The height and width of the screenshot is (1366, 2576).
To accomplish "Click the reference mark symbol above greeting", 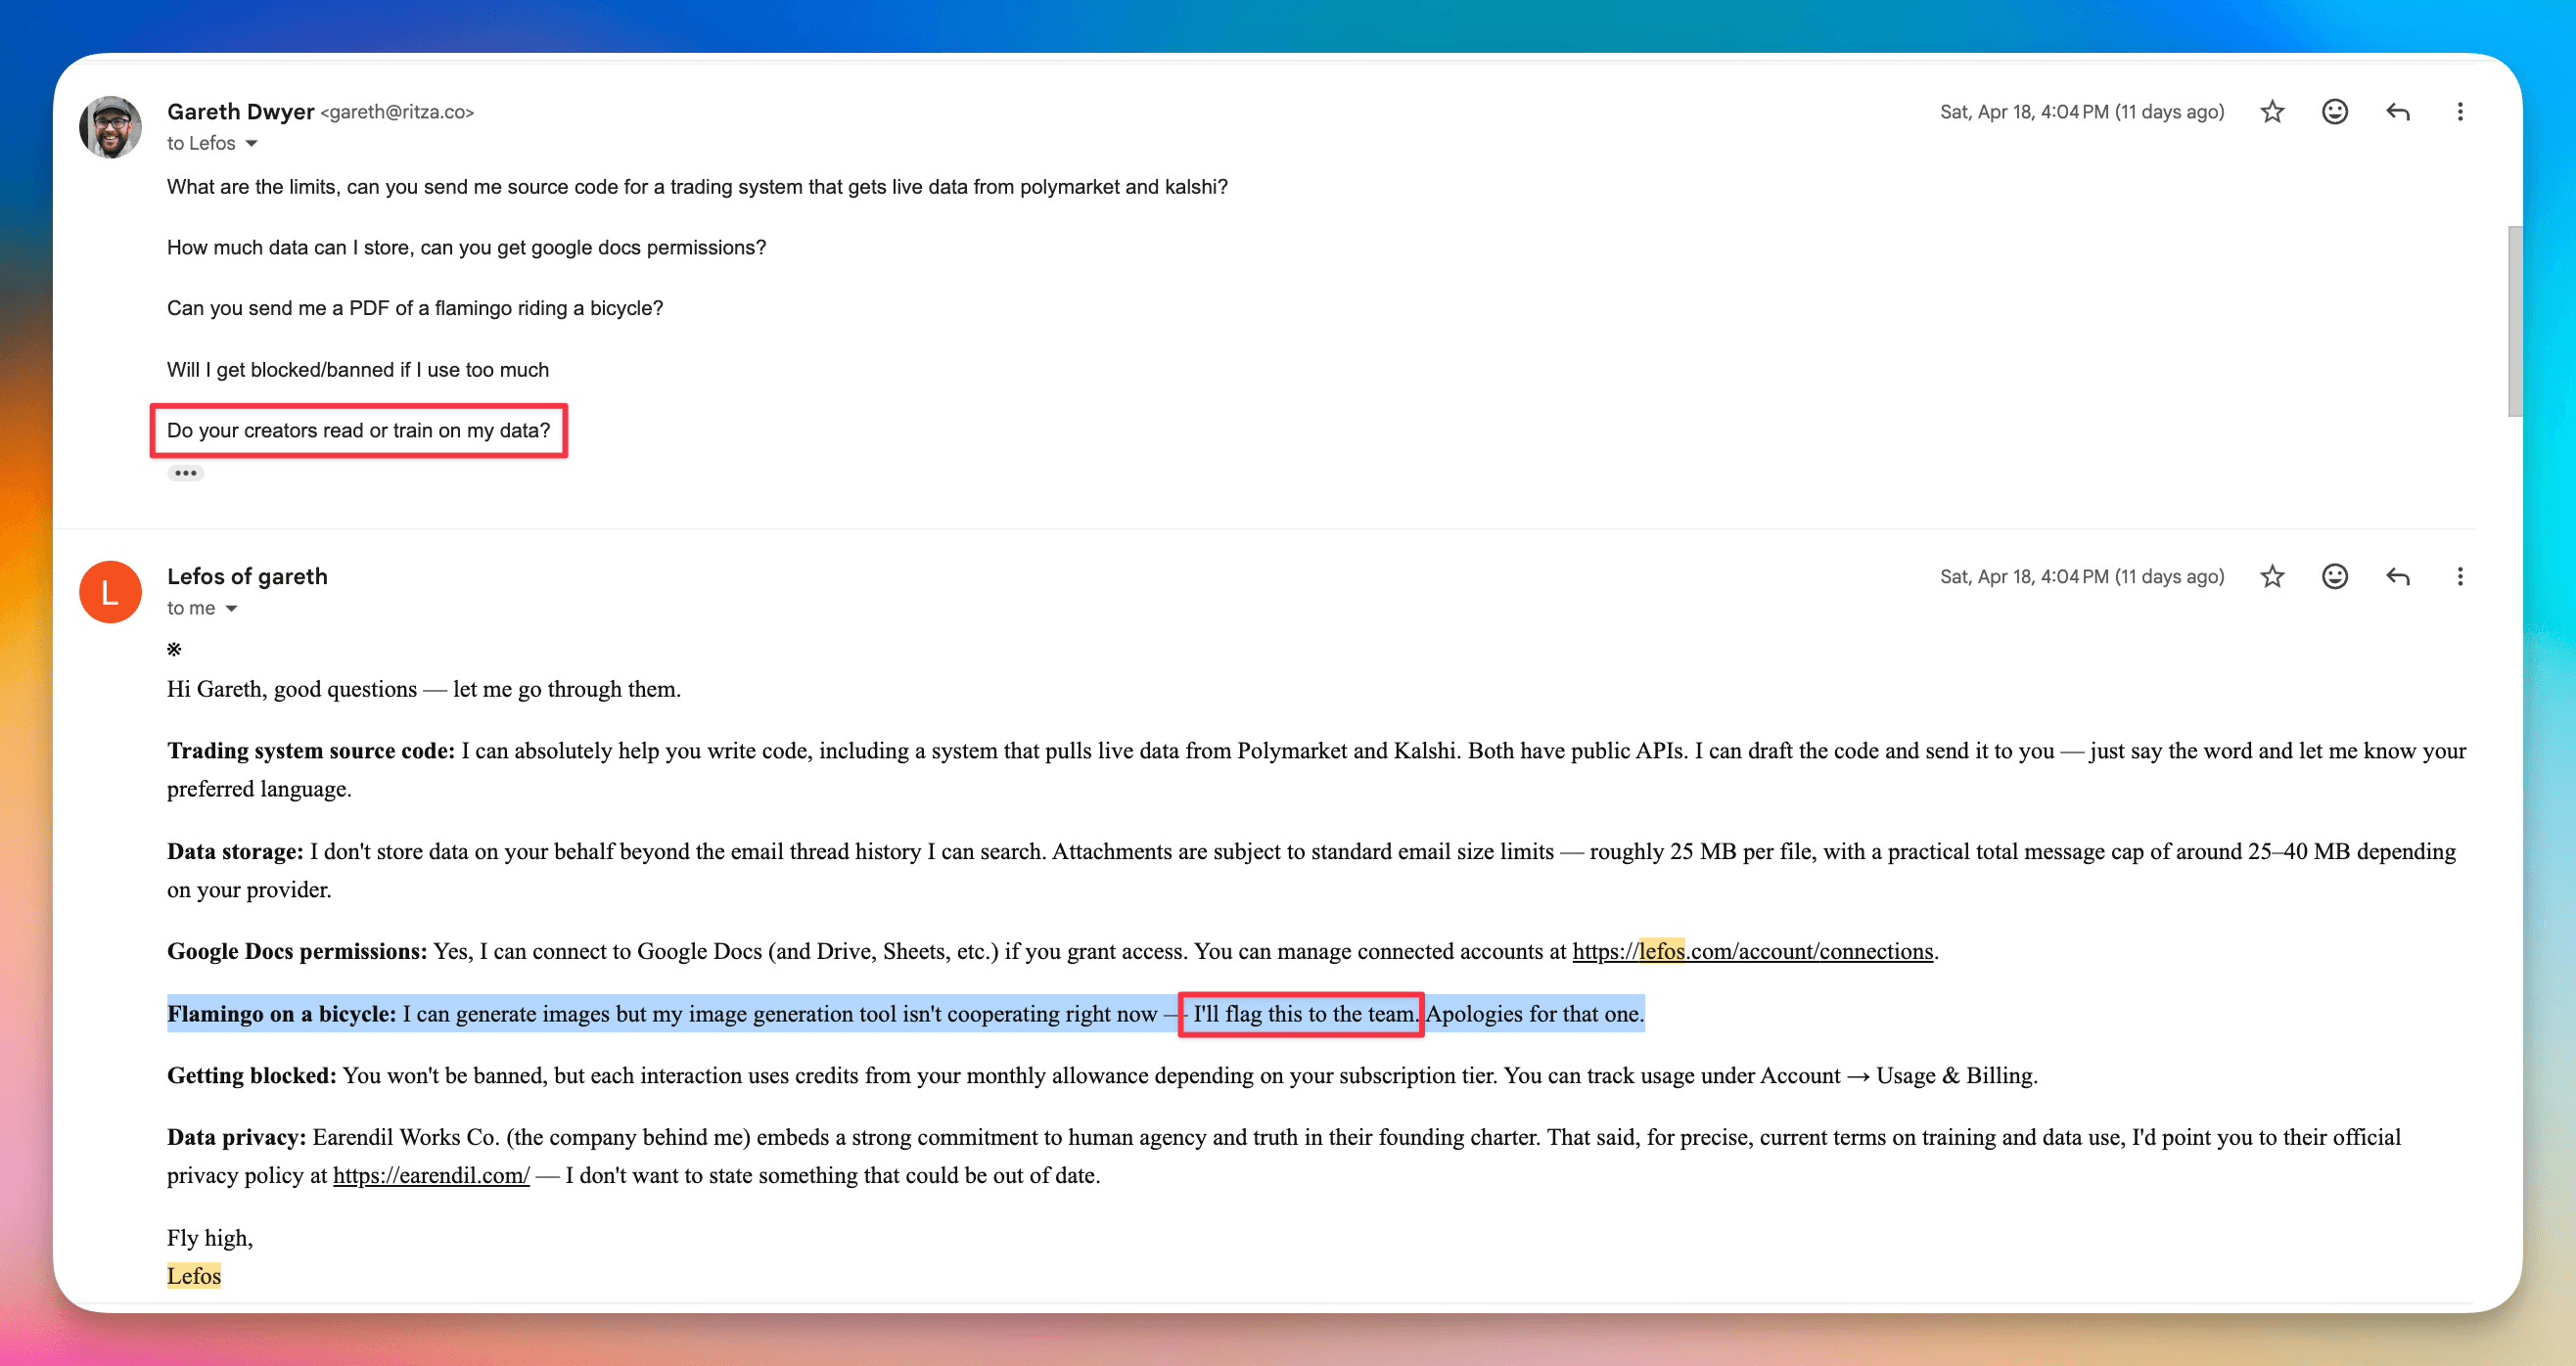I will pos(174,650).
